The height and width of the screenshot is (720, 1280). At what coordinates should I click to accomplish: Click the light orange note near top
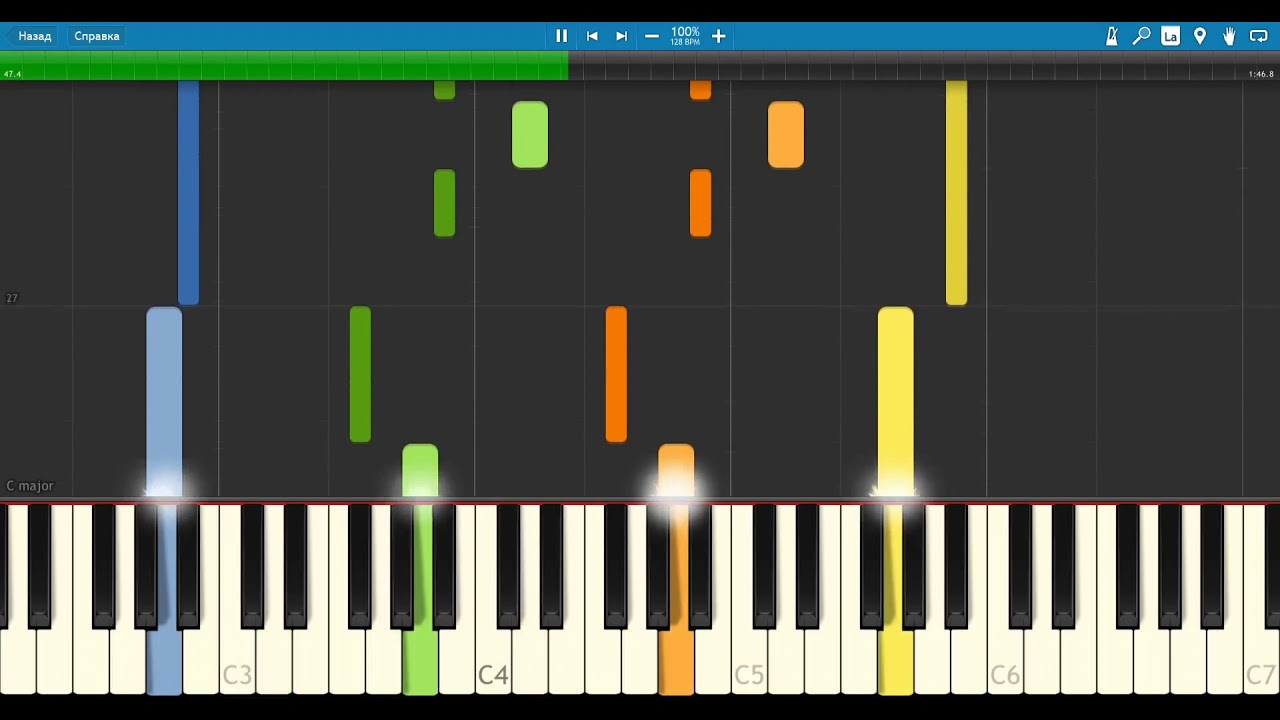tap(786, 135)
